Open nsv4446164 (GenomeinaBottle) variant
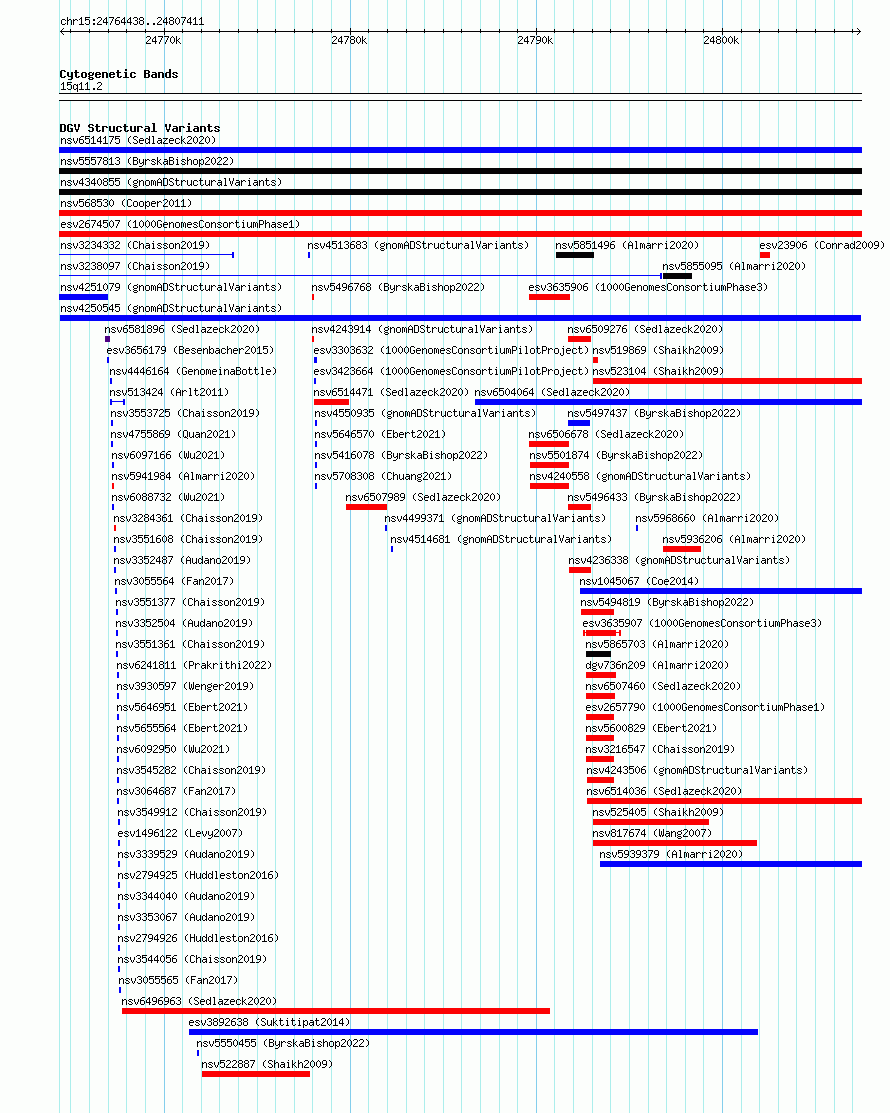The image size is (890, 1113). click(193, 371)
